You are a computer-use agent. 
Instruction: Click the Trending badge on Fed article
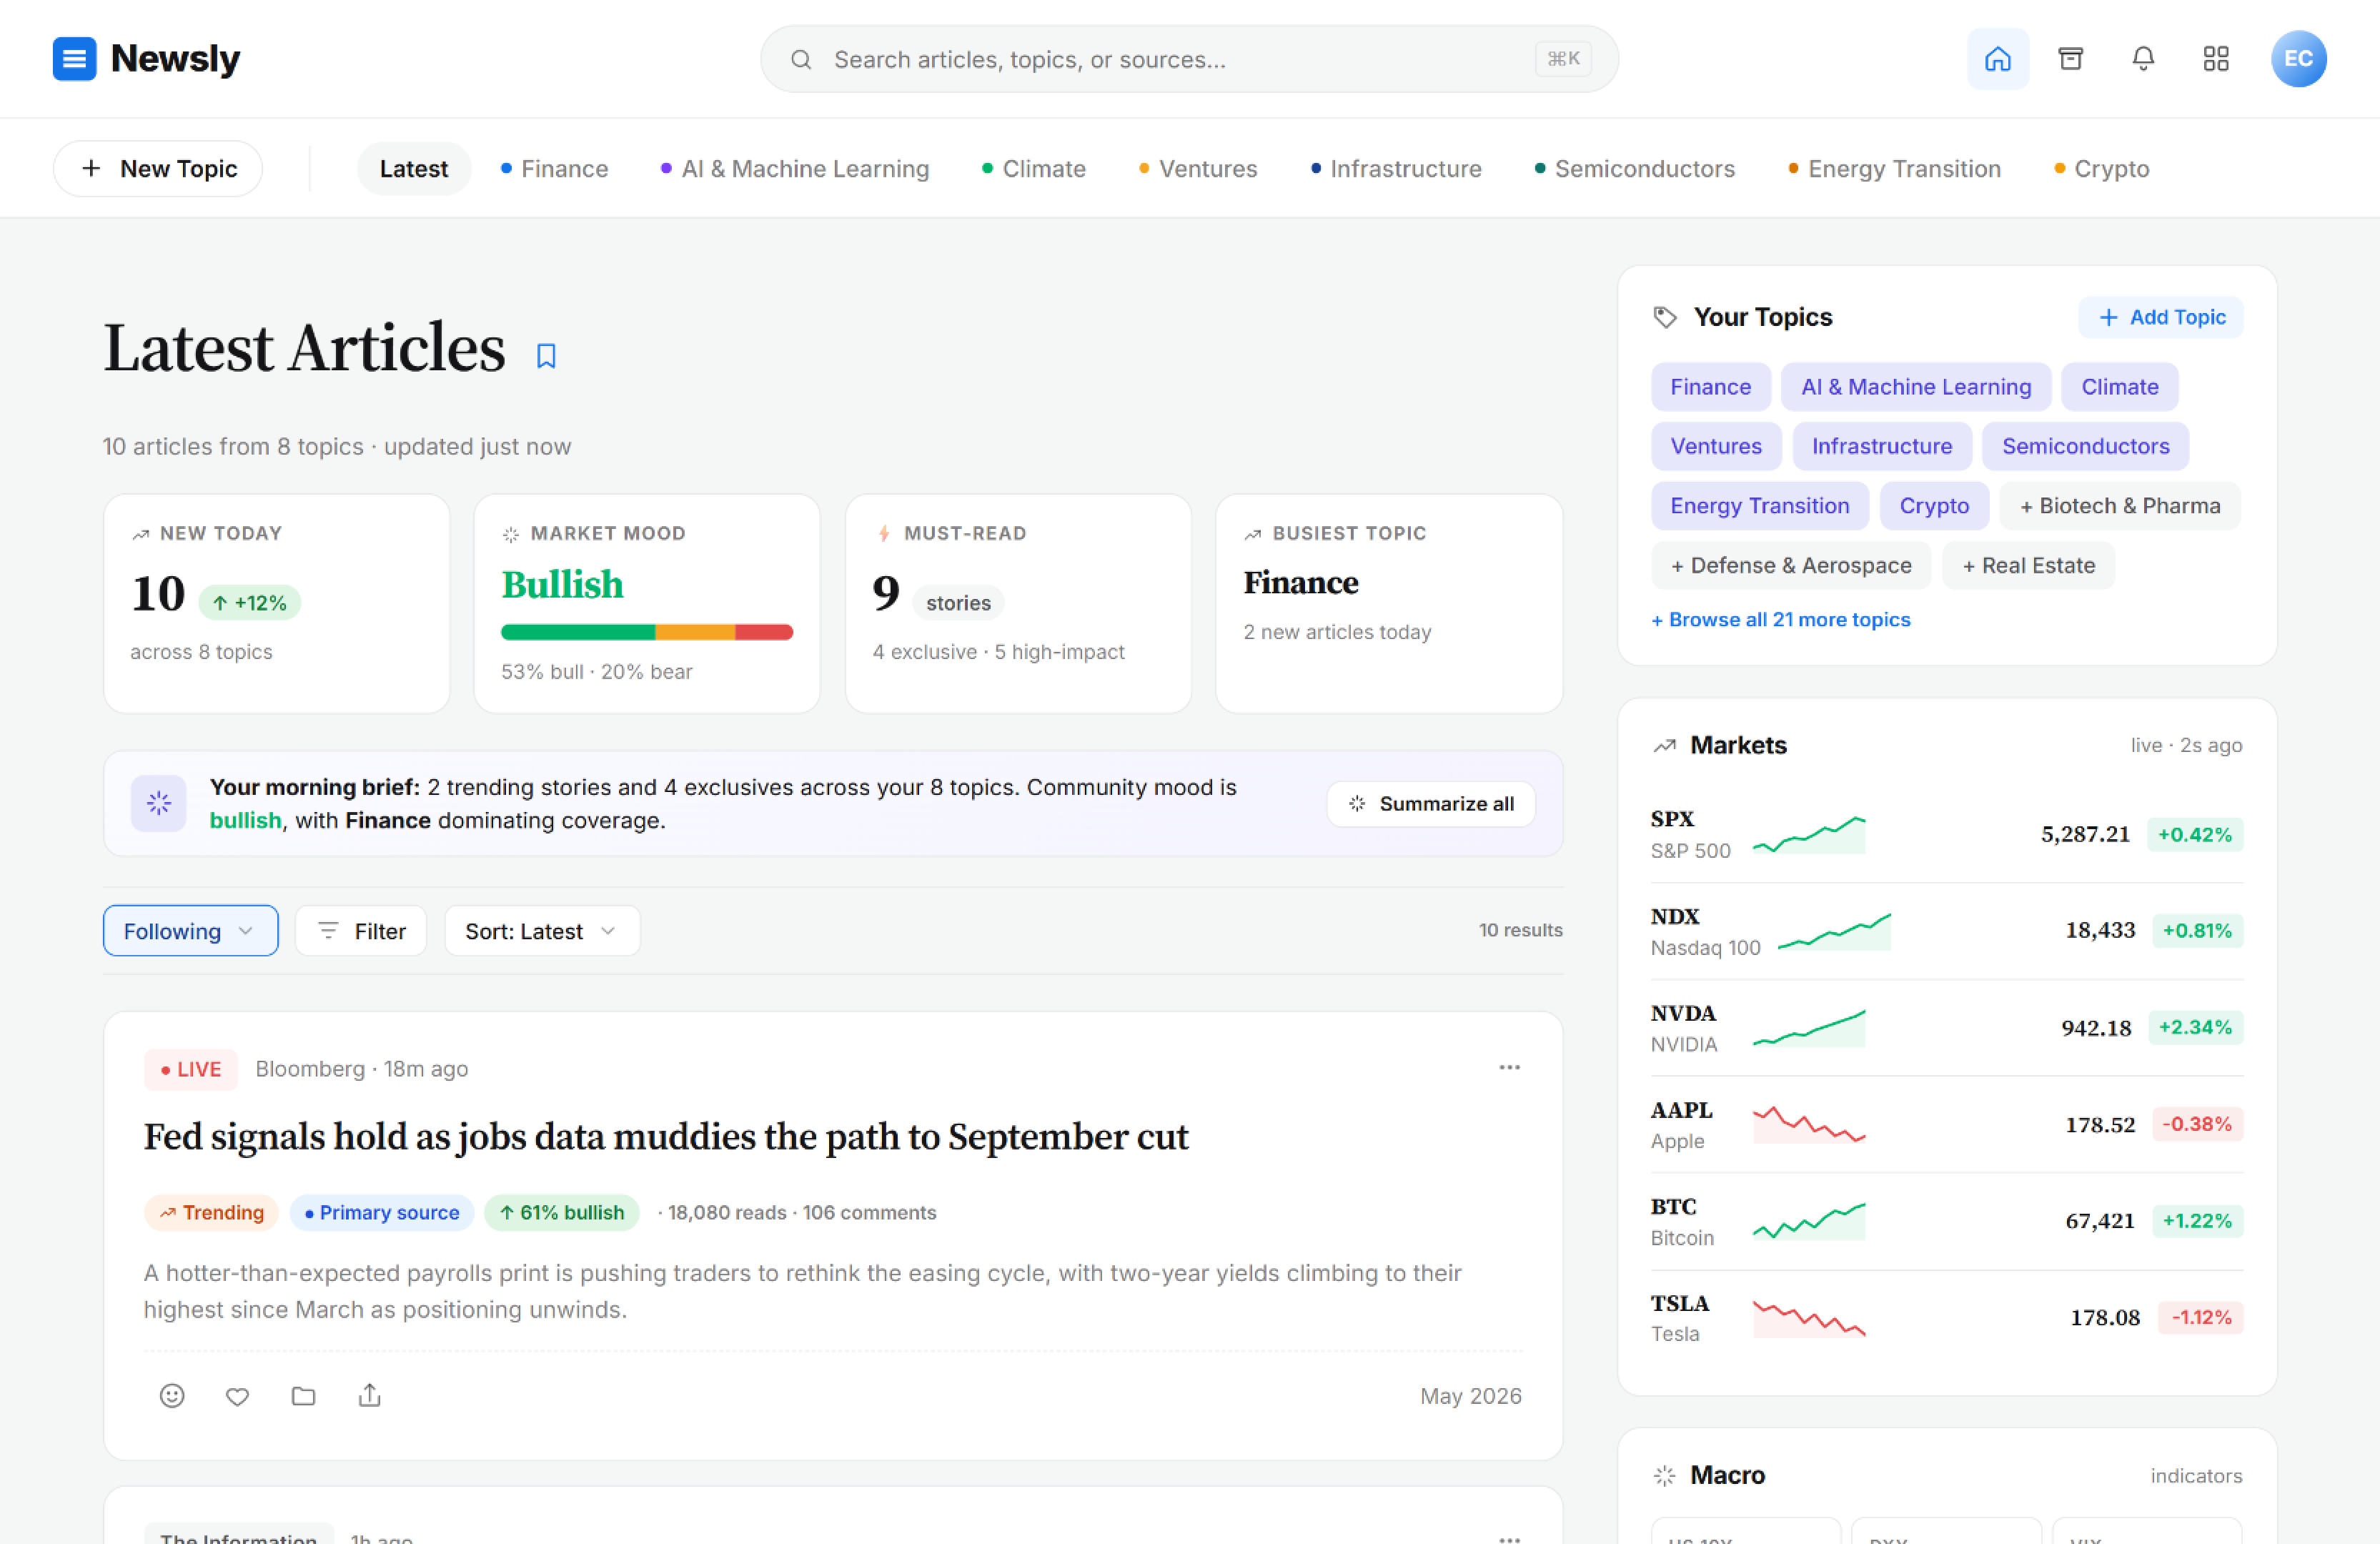tap(211, 1212)
